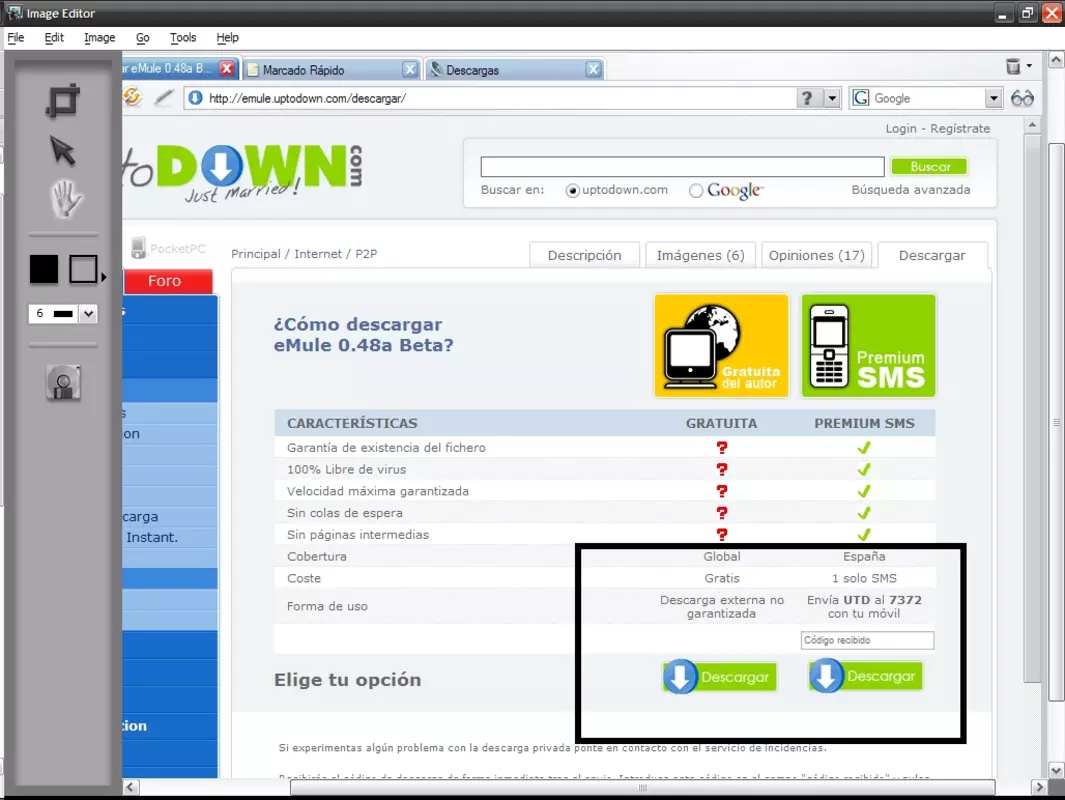
Task: Select the Google search radio button
Action: (x=696, y=191)
